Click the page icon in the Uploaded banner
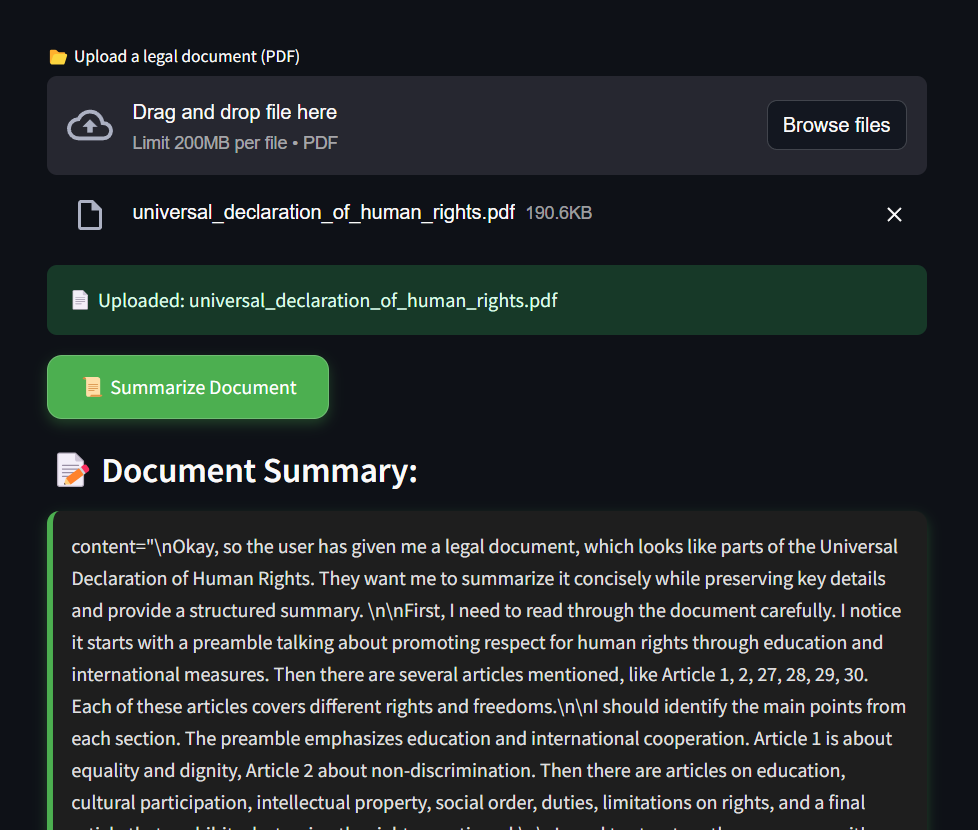The image size is (978, 830). (80, 300)
